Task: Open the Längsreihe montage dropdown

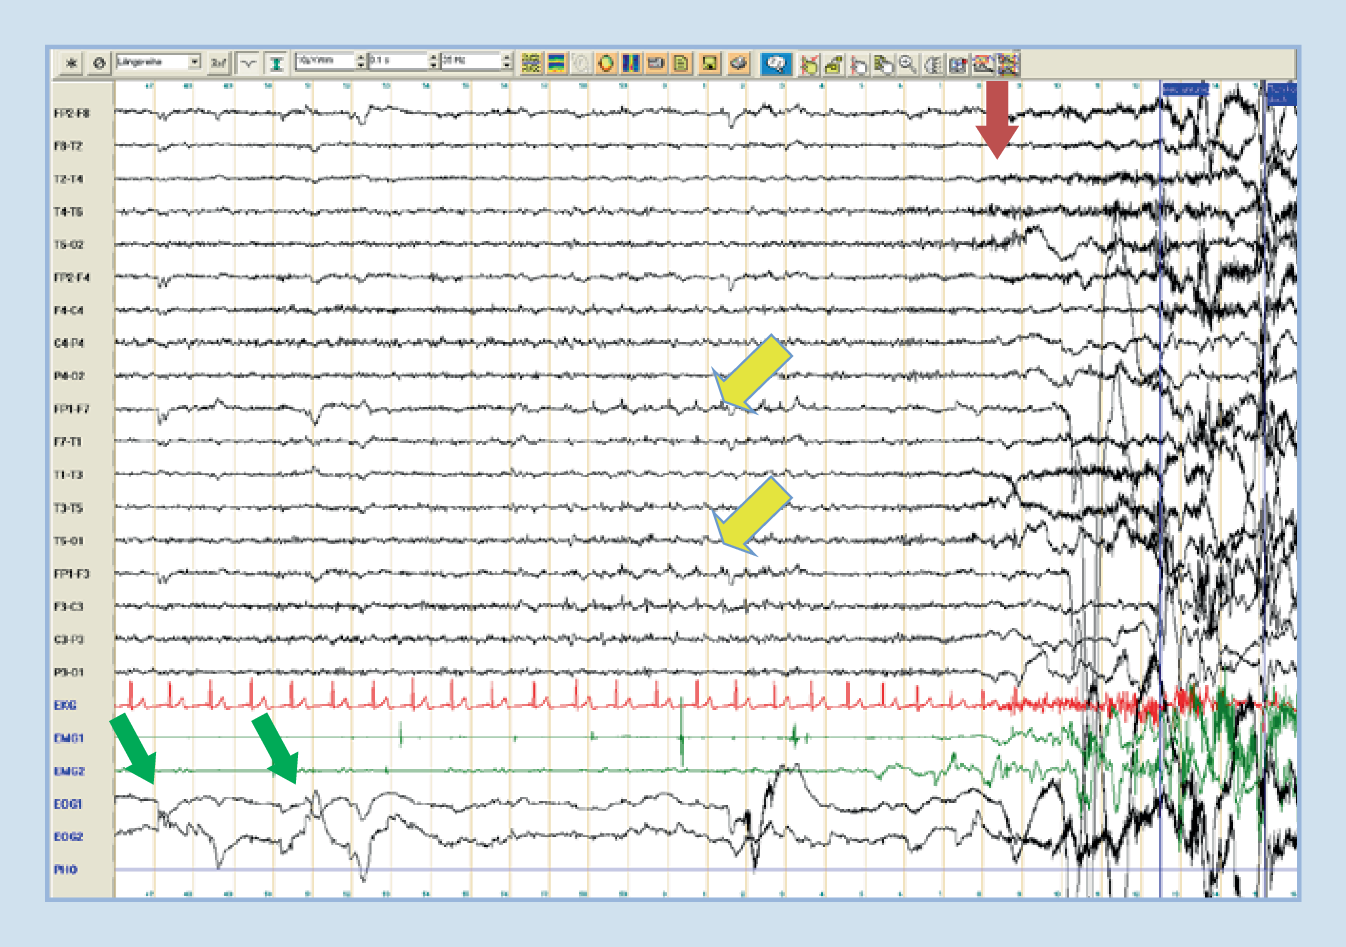Action: (159, 62)
